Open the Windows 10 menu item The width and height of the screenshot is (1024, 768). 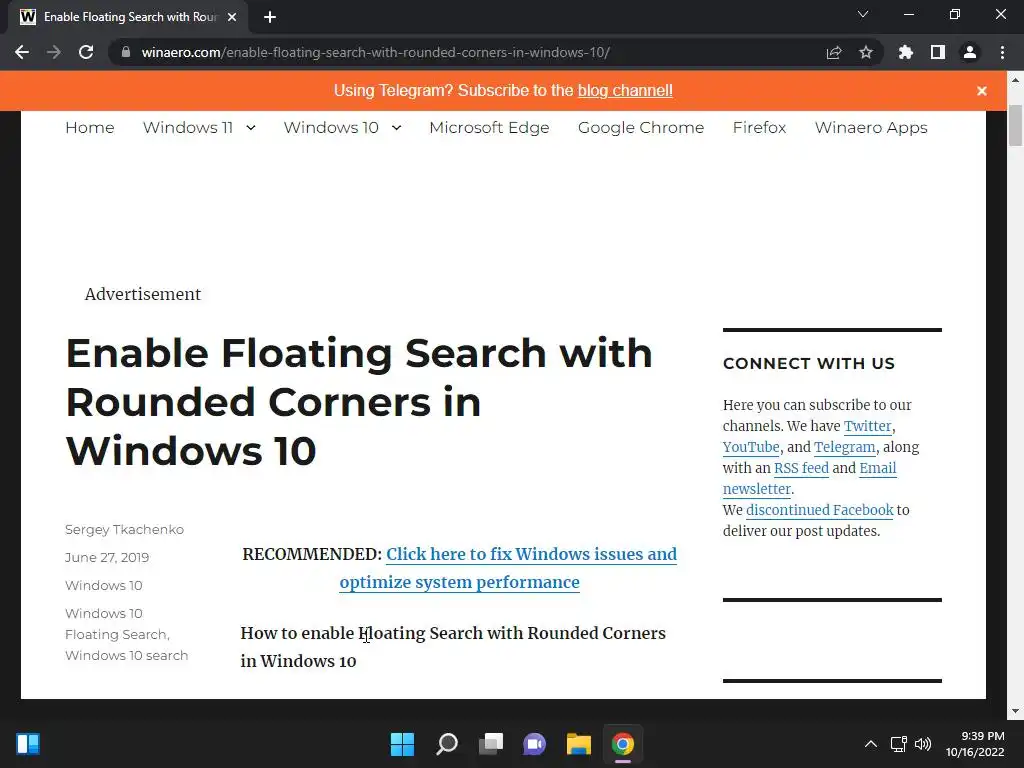point(331,127)
